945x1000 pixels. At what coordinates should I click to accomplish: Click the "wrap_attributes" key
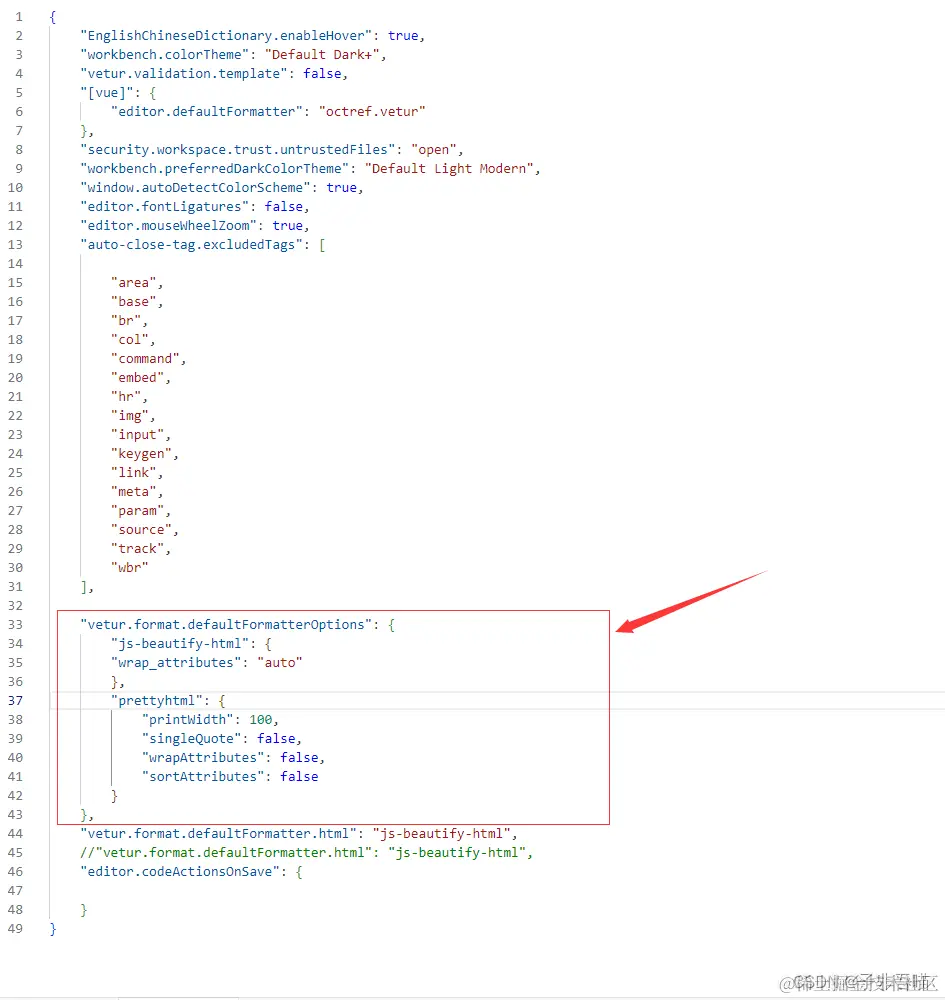pos(176,663)
